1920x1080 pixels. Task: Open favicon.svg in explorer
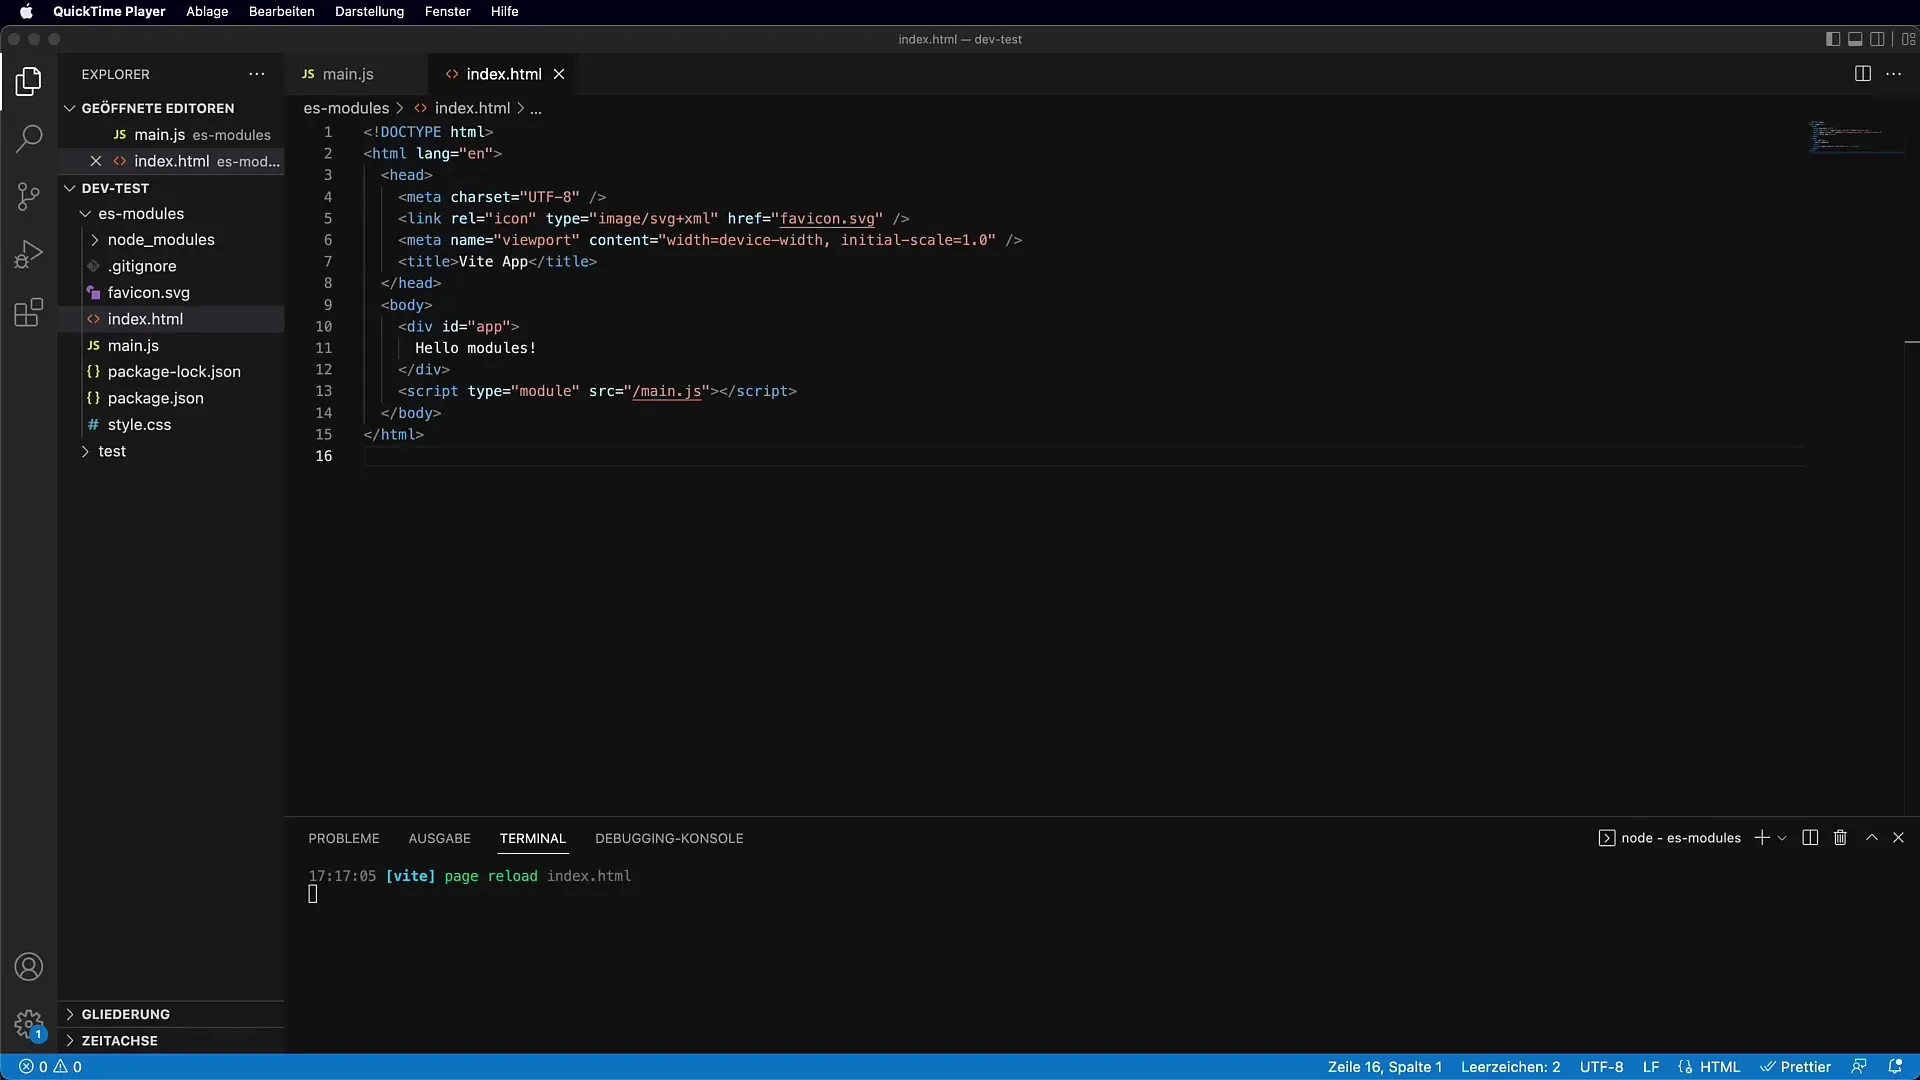(149, 293)
